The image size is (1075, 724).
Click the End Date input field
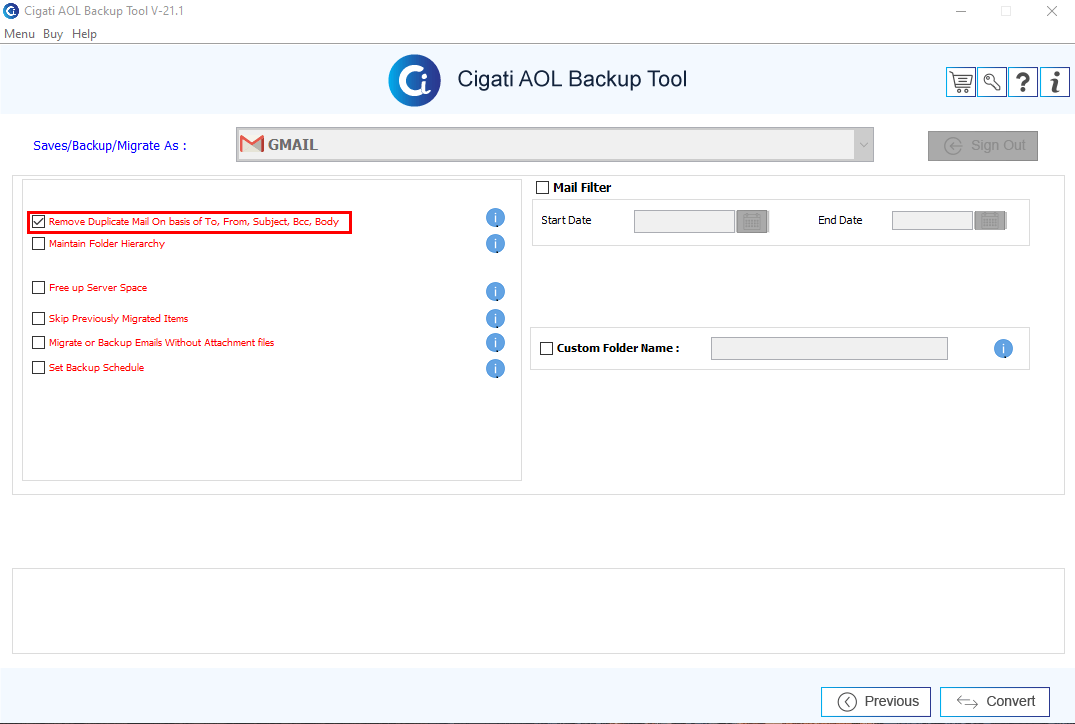pyautogui.click(x=932, y=220)
